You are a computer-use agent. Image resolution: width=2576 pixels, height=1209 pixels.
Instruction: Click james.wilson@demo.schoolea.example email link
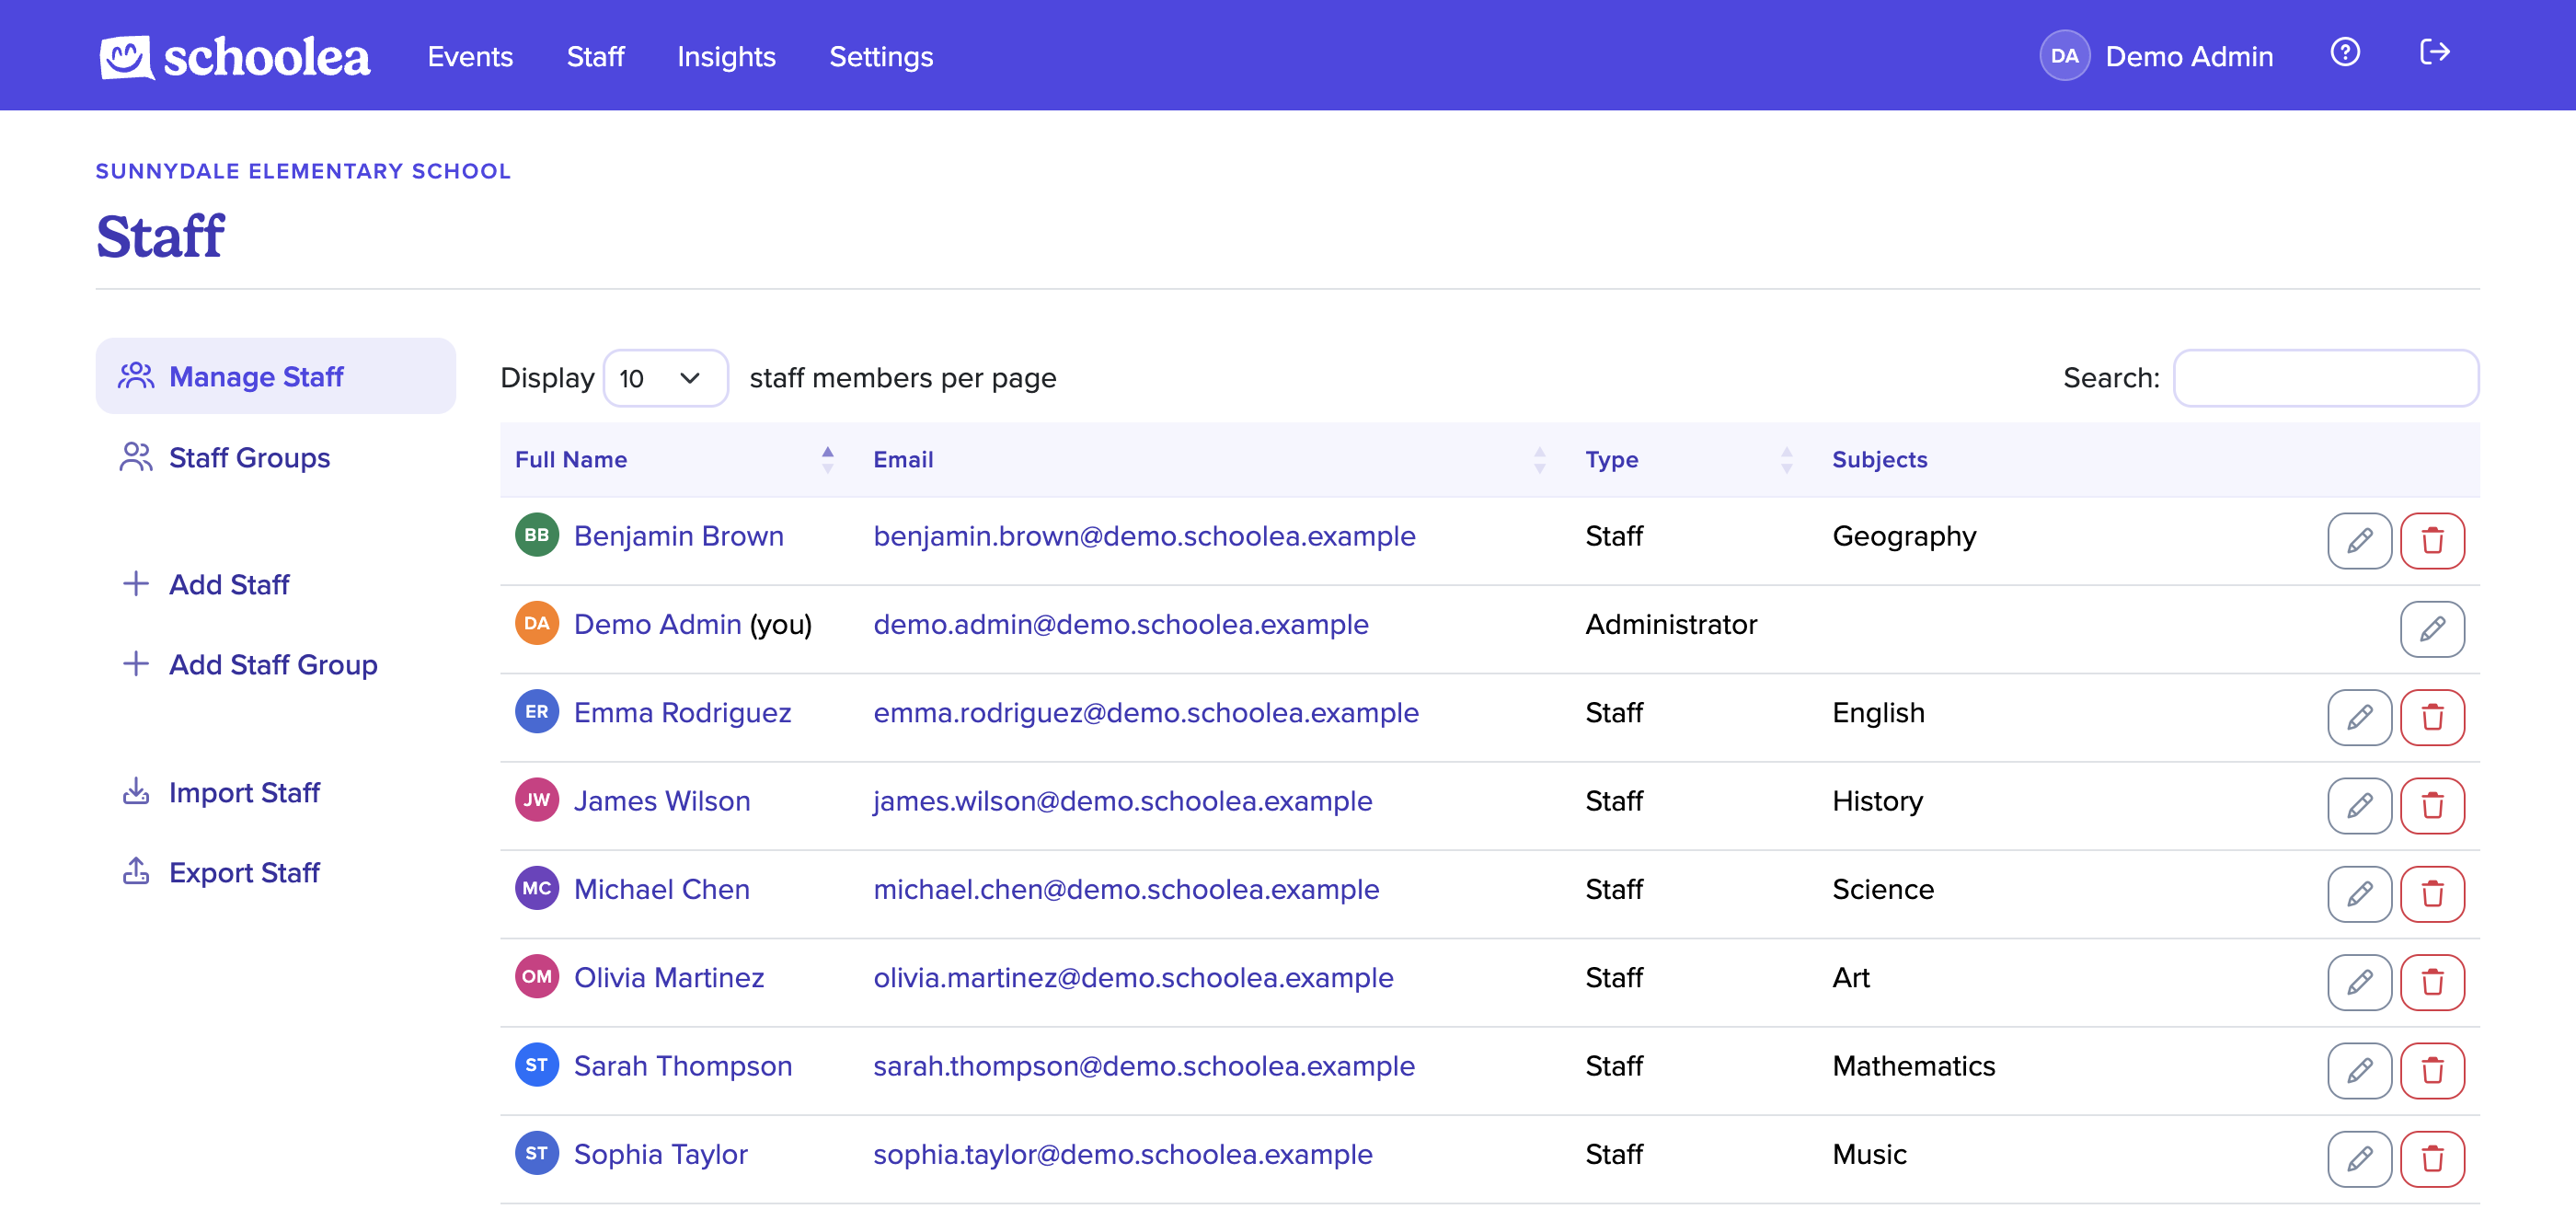tap(1122, 801)
